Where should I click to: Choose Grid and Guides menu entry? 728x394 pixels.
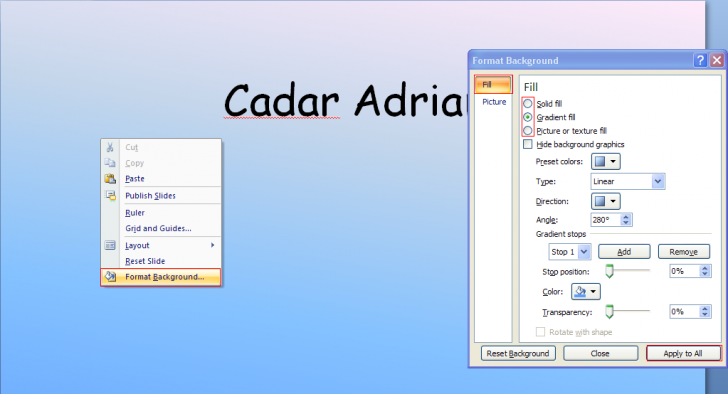coord(158,228)
